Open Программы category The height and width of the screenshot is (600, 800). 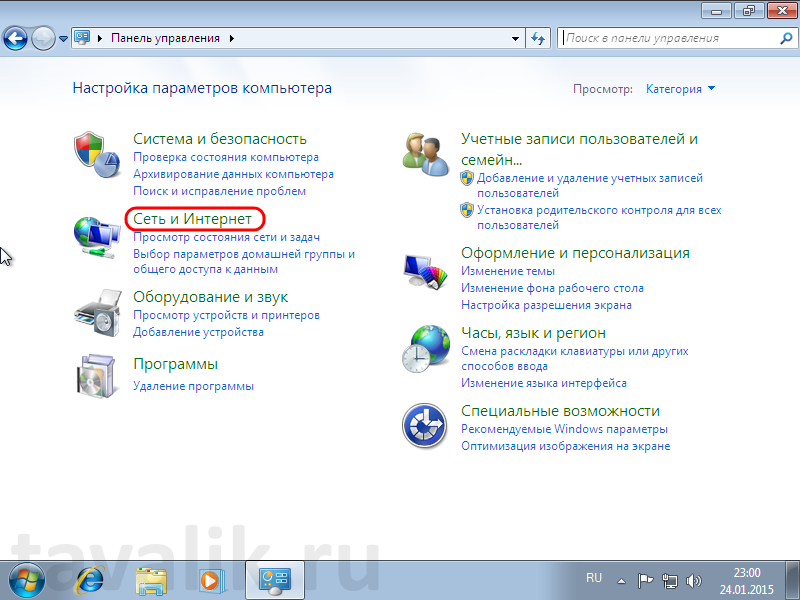click(176, 364)
